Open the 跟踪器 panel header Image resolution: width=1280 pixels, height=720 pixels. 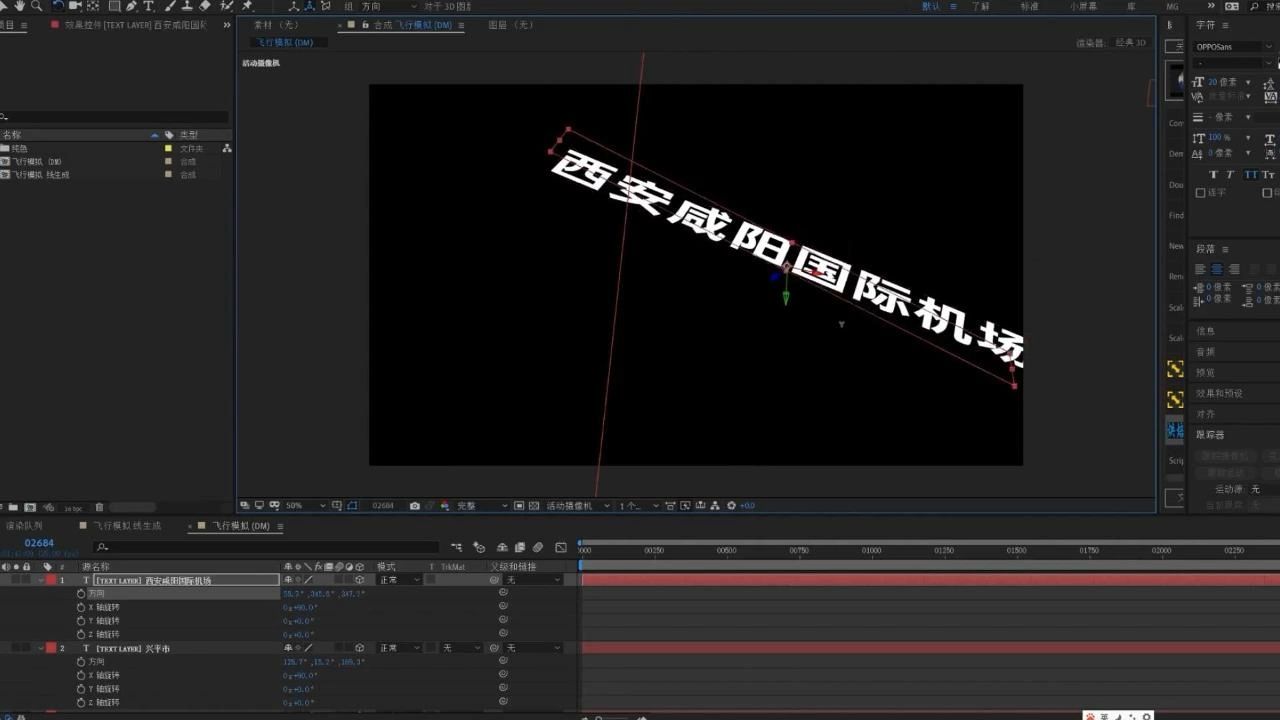(x=1210, y=434)
